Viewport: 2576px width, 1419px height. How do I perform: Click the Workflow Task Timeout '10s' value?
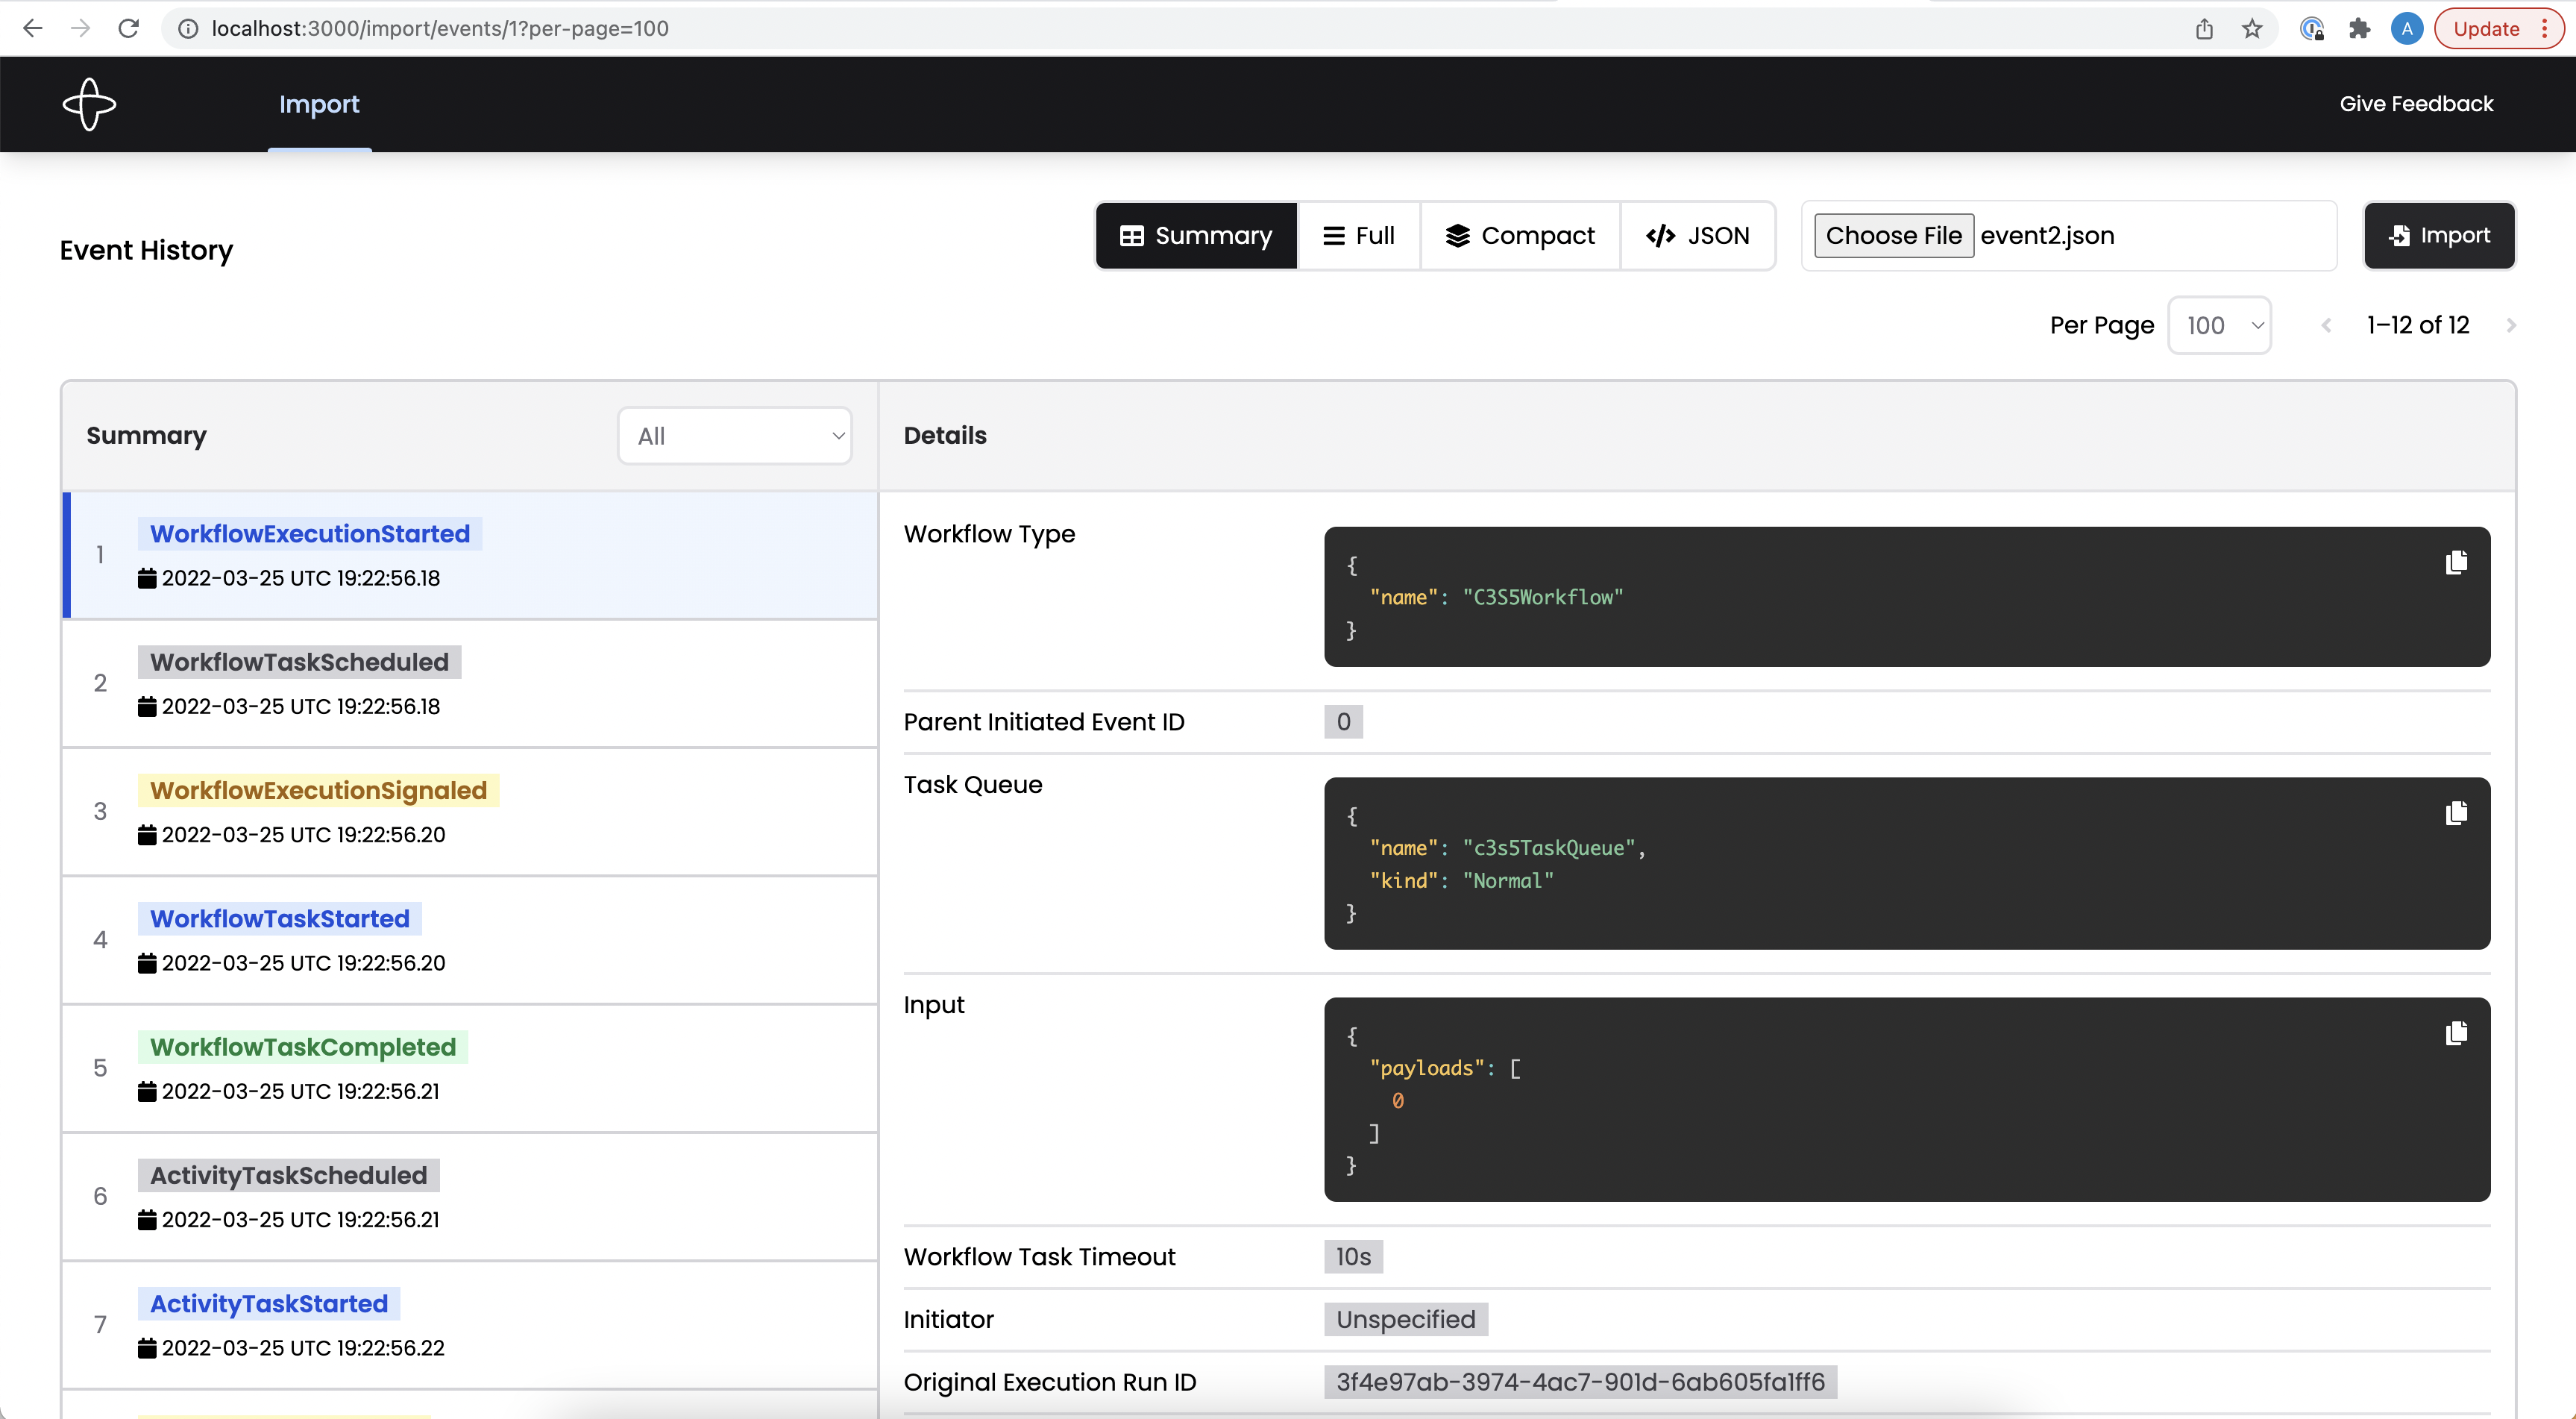[x=1353, y=1257]
